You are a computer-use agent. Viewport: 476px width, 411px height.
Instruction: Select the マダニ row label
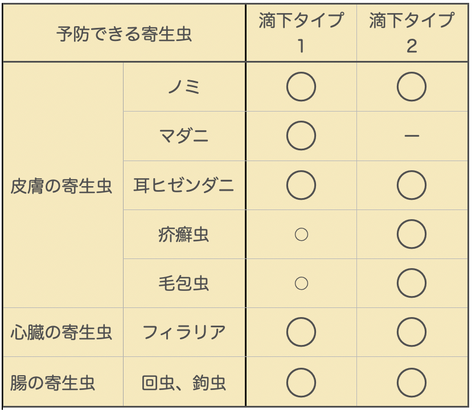[x=184, y=136]
